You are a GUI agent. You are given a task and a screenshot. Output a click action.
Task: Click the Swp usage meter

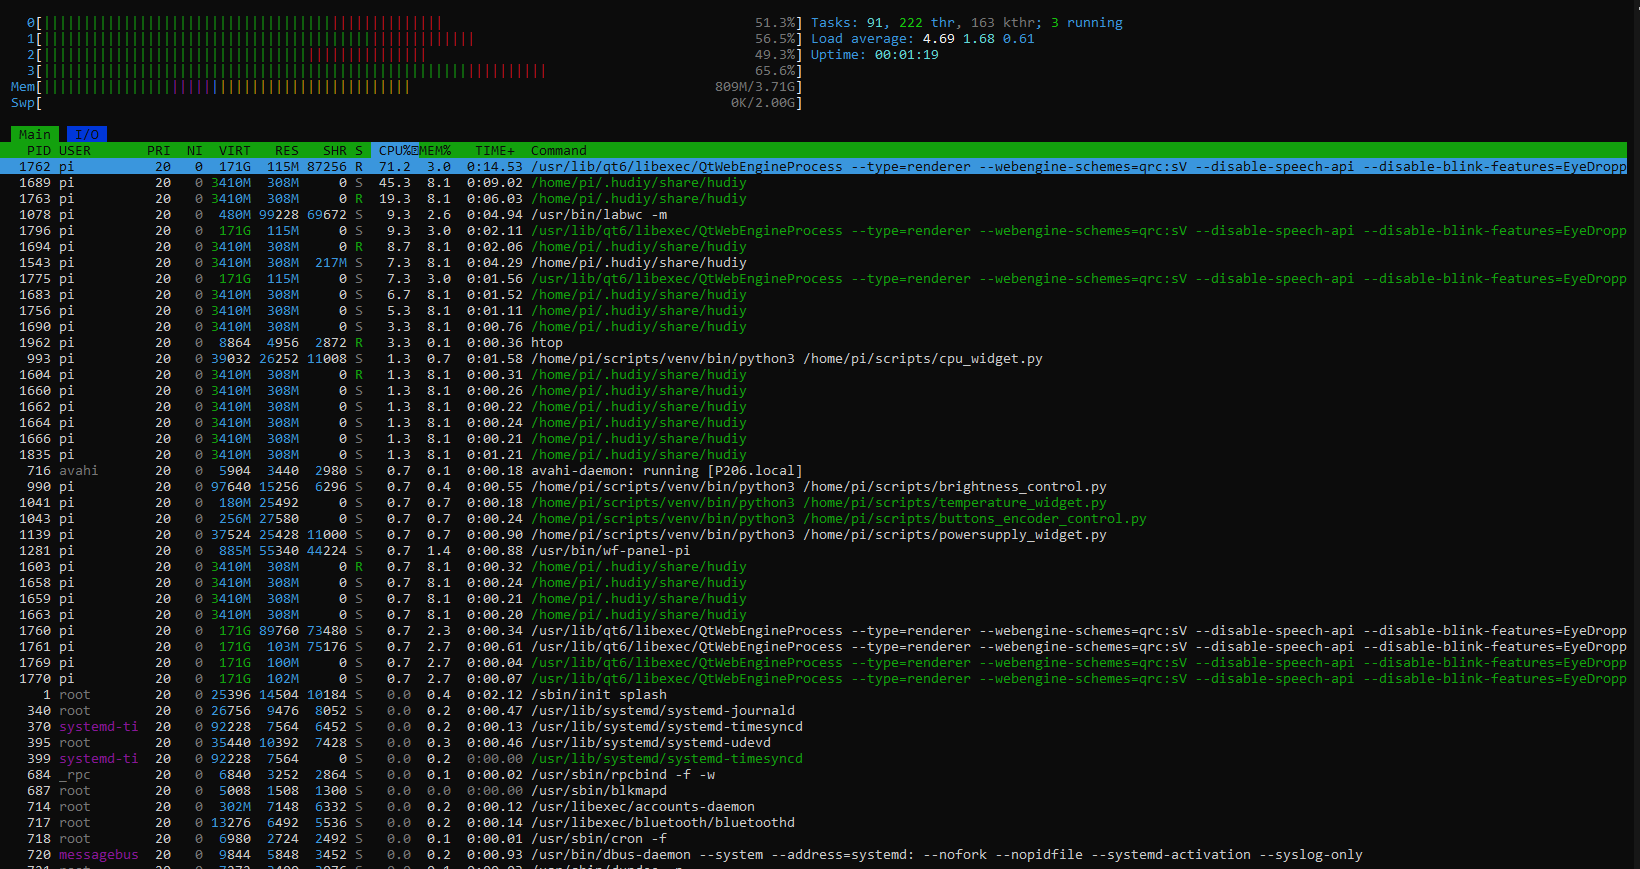406,102
